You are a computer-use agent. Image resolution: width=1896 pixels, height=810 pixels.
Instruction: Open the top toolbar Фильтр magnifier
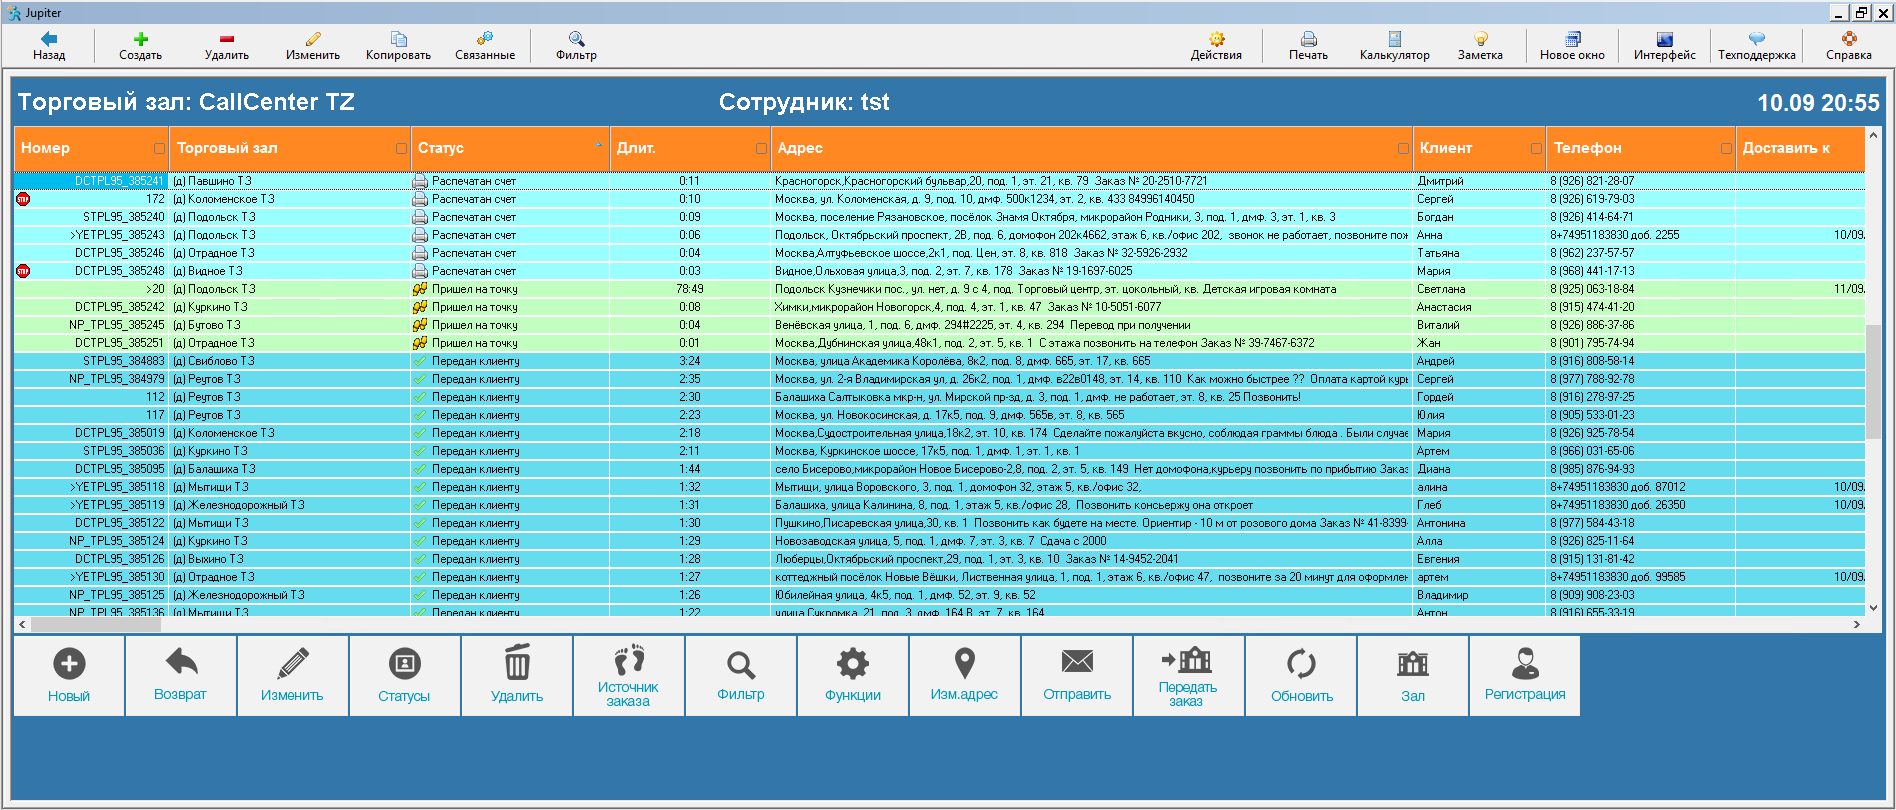(576, 39)
